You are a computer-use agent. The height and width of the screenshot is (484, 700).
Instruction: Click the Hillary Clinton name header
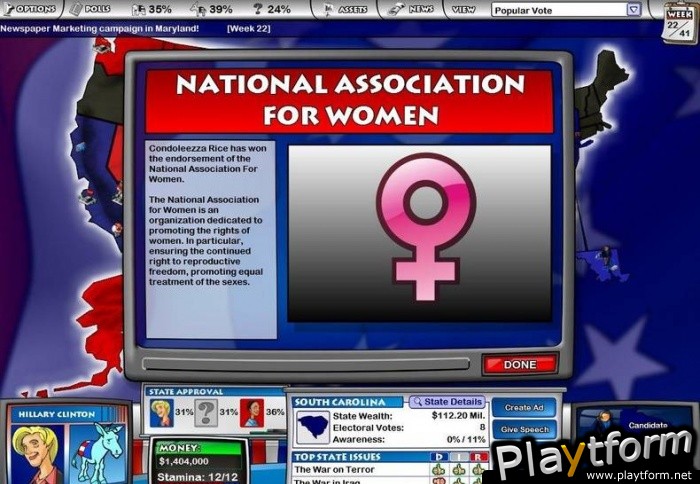[x=57, y=414]
